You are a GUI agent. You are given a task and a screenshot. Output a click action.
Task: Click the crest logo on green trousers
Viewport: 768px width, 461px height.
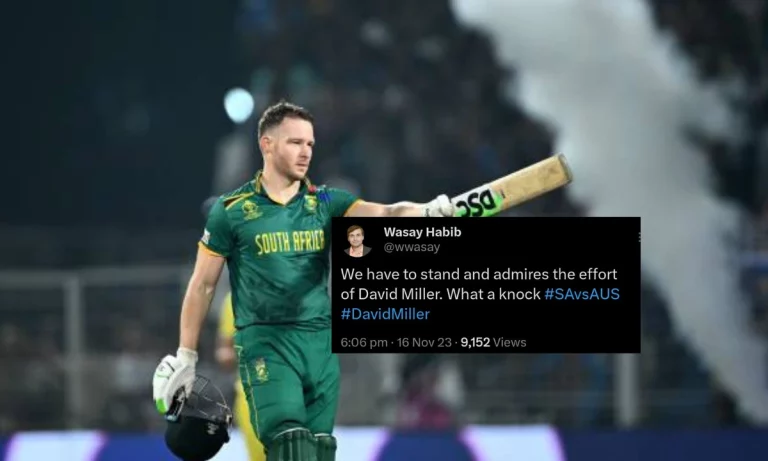pos(261,369)
